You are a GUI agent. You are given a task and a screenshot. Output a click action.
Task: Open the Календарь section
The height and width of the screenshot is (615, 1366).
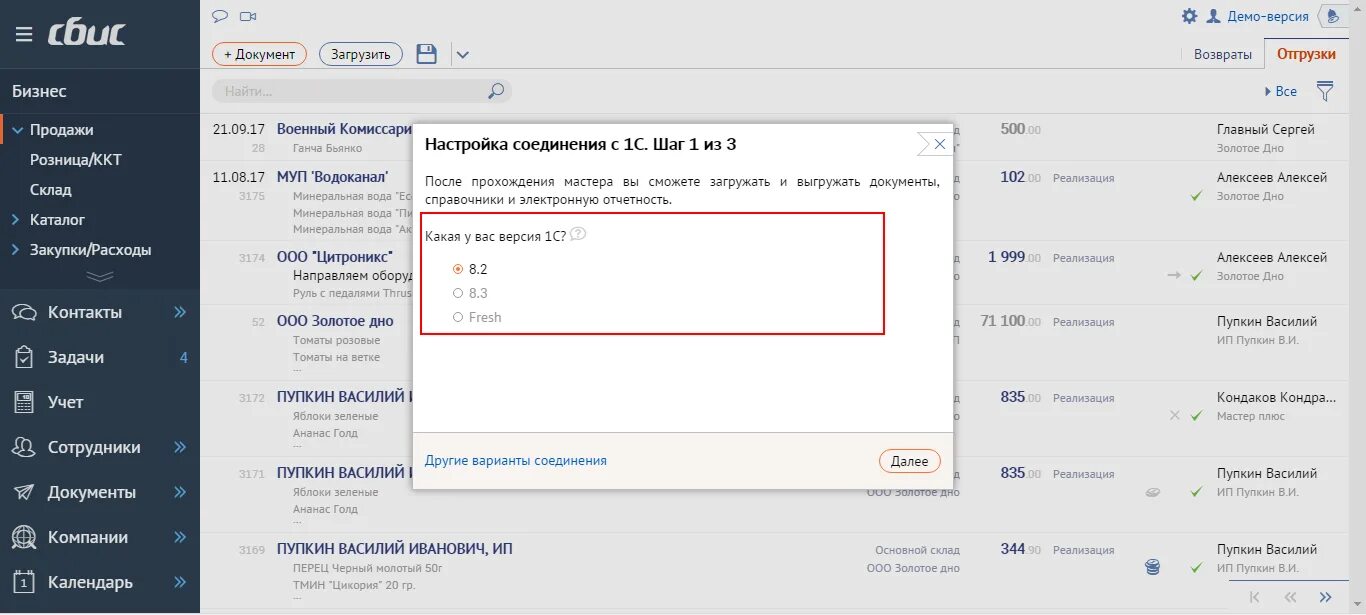90,582
